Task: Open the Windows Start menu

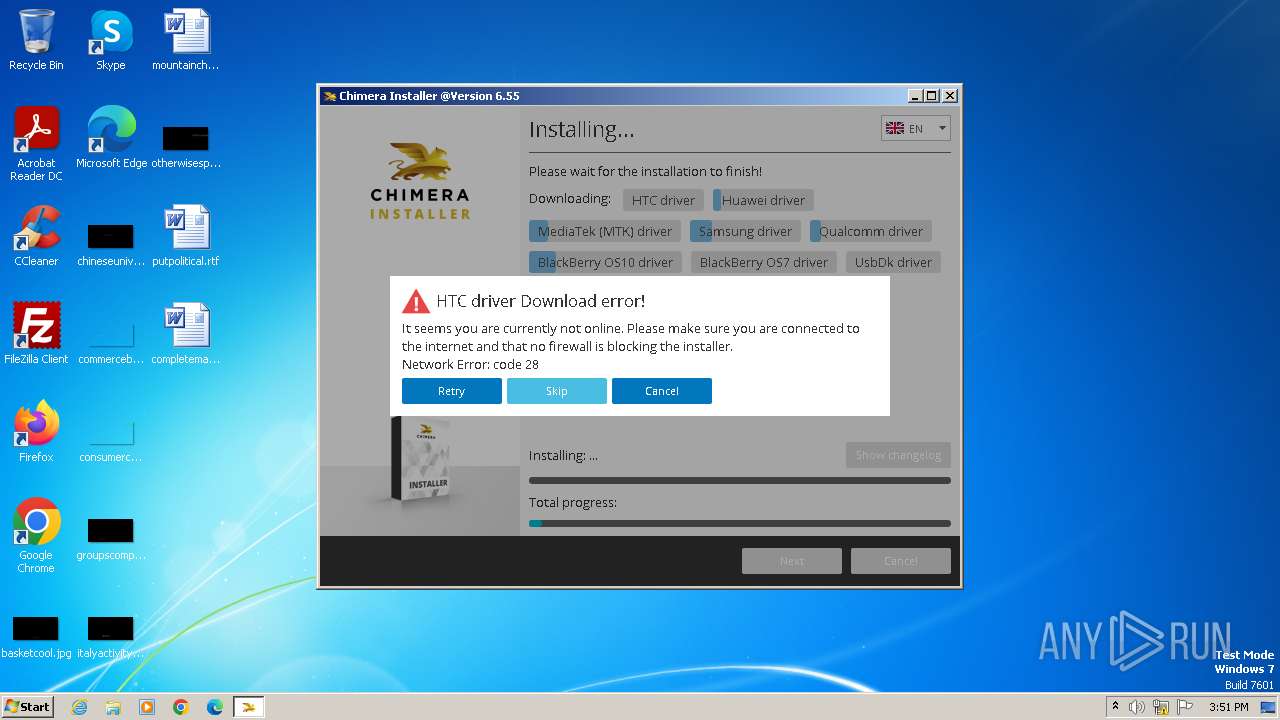Action: [x=27, y=707]
